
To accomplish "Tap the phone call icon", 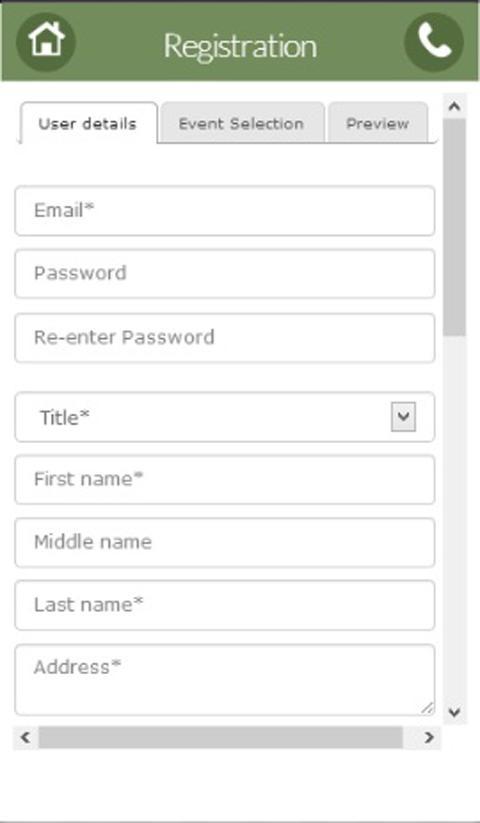I will pyautogui.click(x=434, y=41).
